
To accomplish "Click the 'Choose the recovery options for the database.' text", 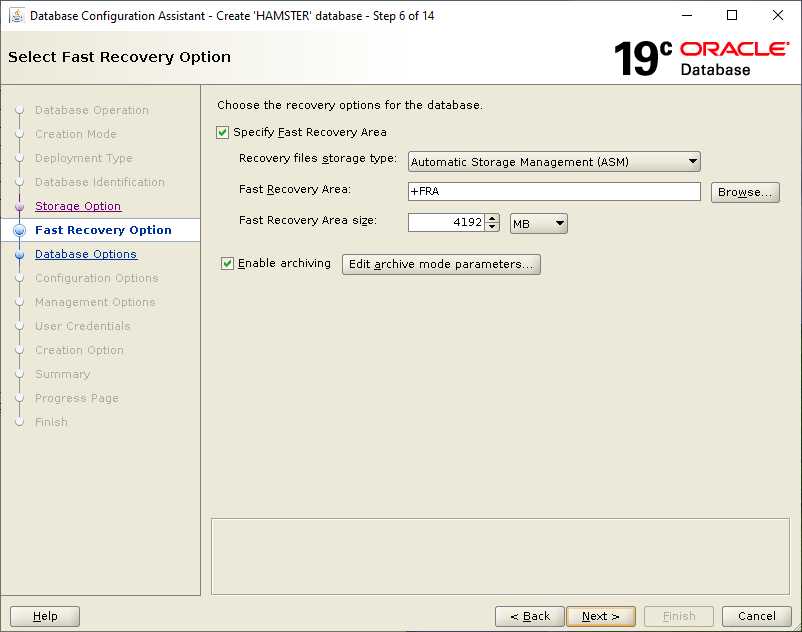I will point(350,105).
